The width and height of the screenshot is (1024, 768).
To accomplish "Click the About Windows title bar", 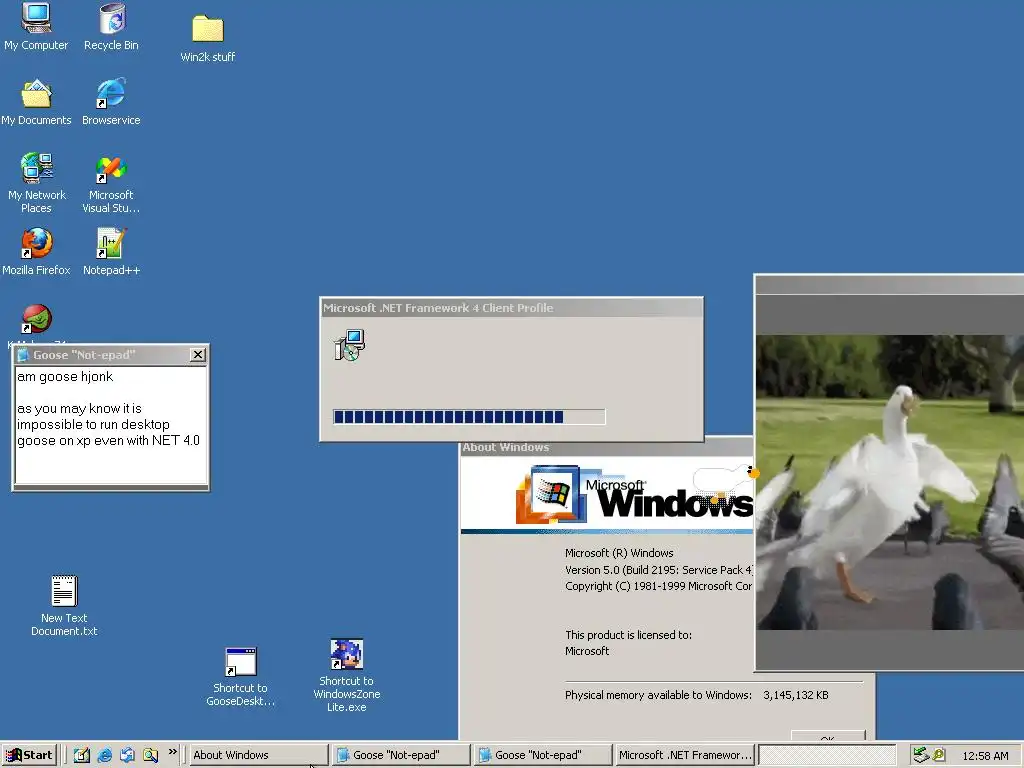I will [x=607, y=447].
